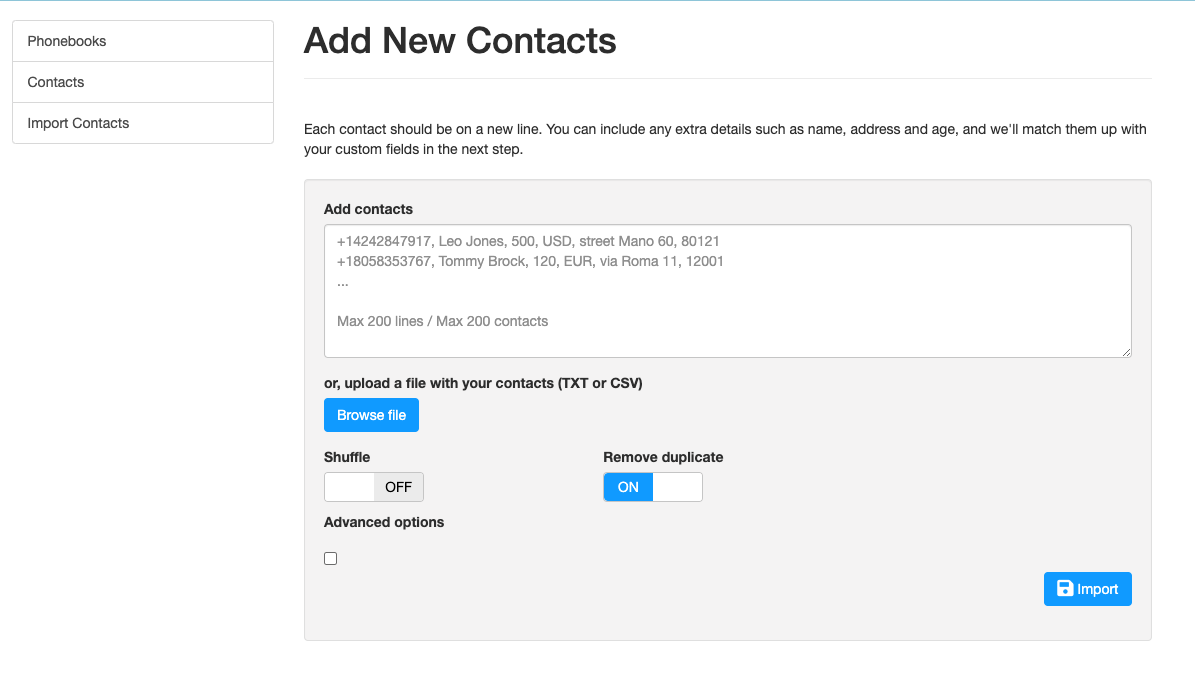Viewport: 1195px width, 689px height.
Task: Click the floppy disk icon on Import
Action: pos(1065,588)
